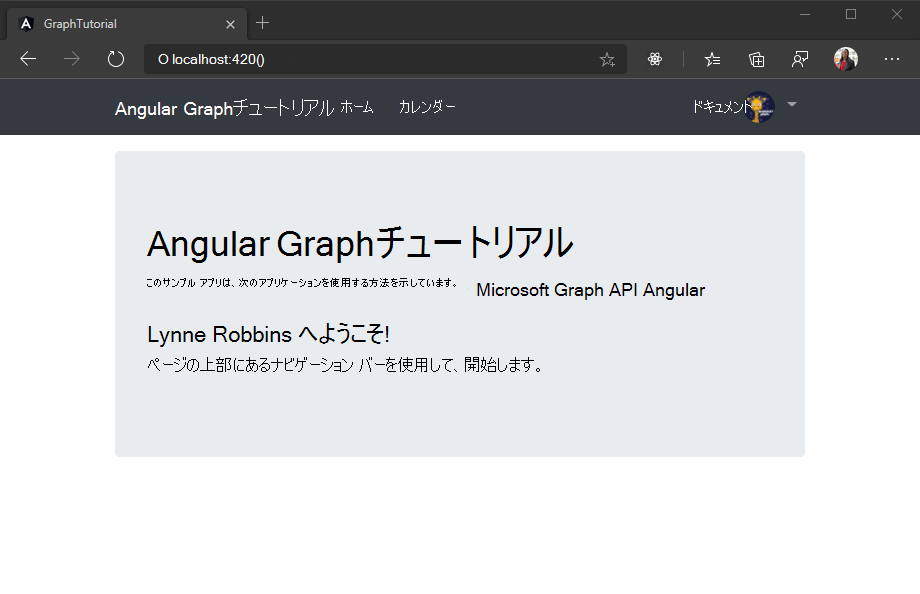Click the Angular favicon on the GraphTutorial tab

pos(26,23)
